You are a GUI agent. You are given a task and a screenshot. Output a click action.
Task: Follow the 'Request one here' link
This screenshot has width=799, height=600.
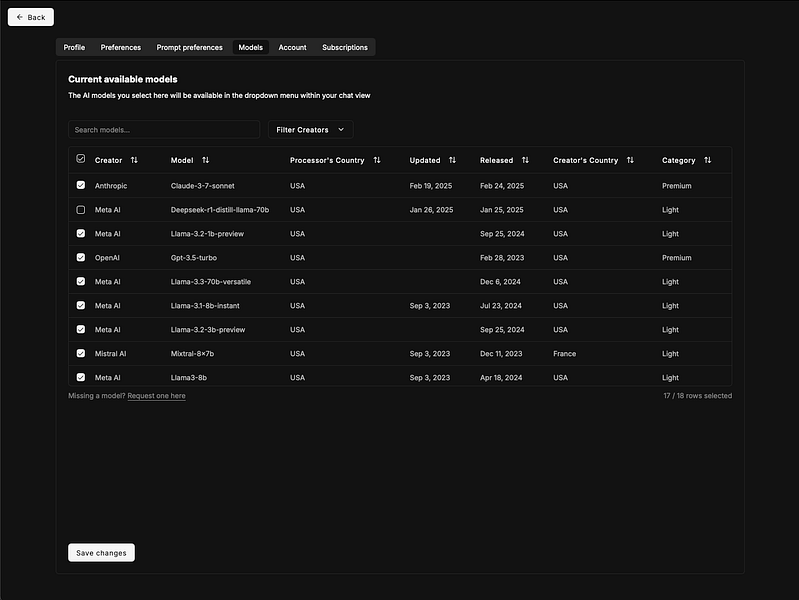[x=156, y=396]
